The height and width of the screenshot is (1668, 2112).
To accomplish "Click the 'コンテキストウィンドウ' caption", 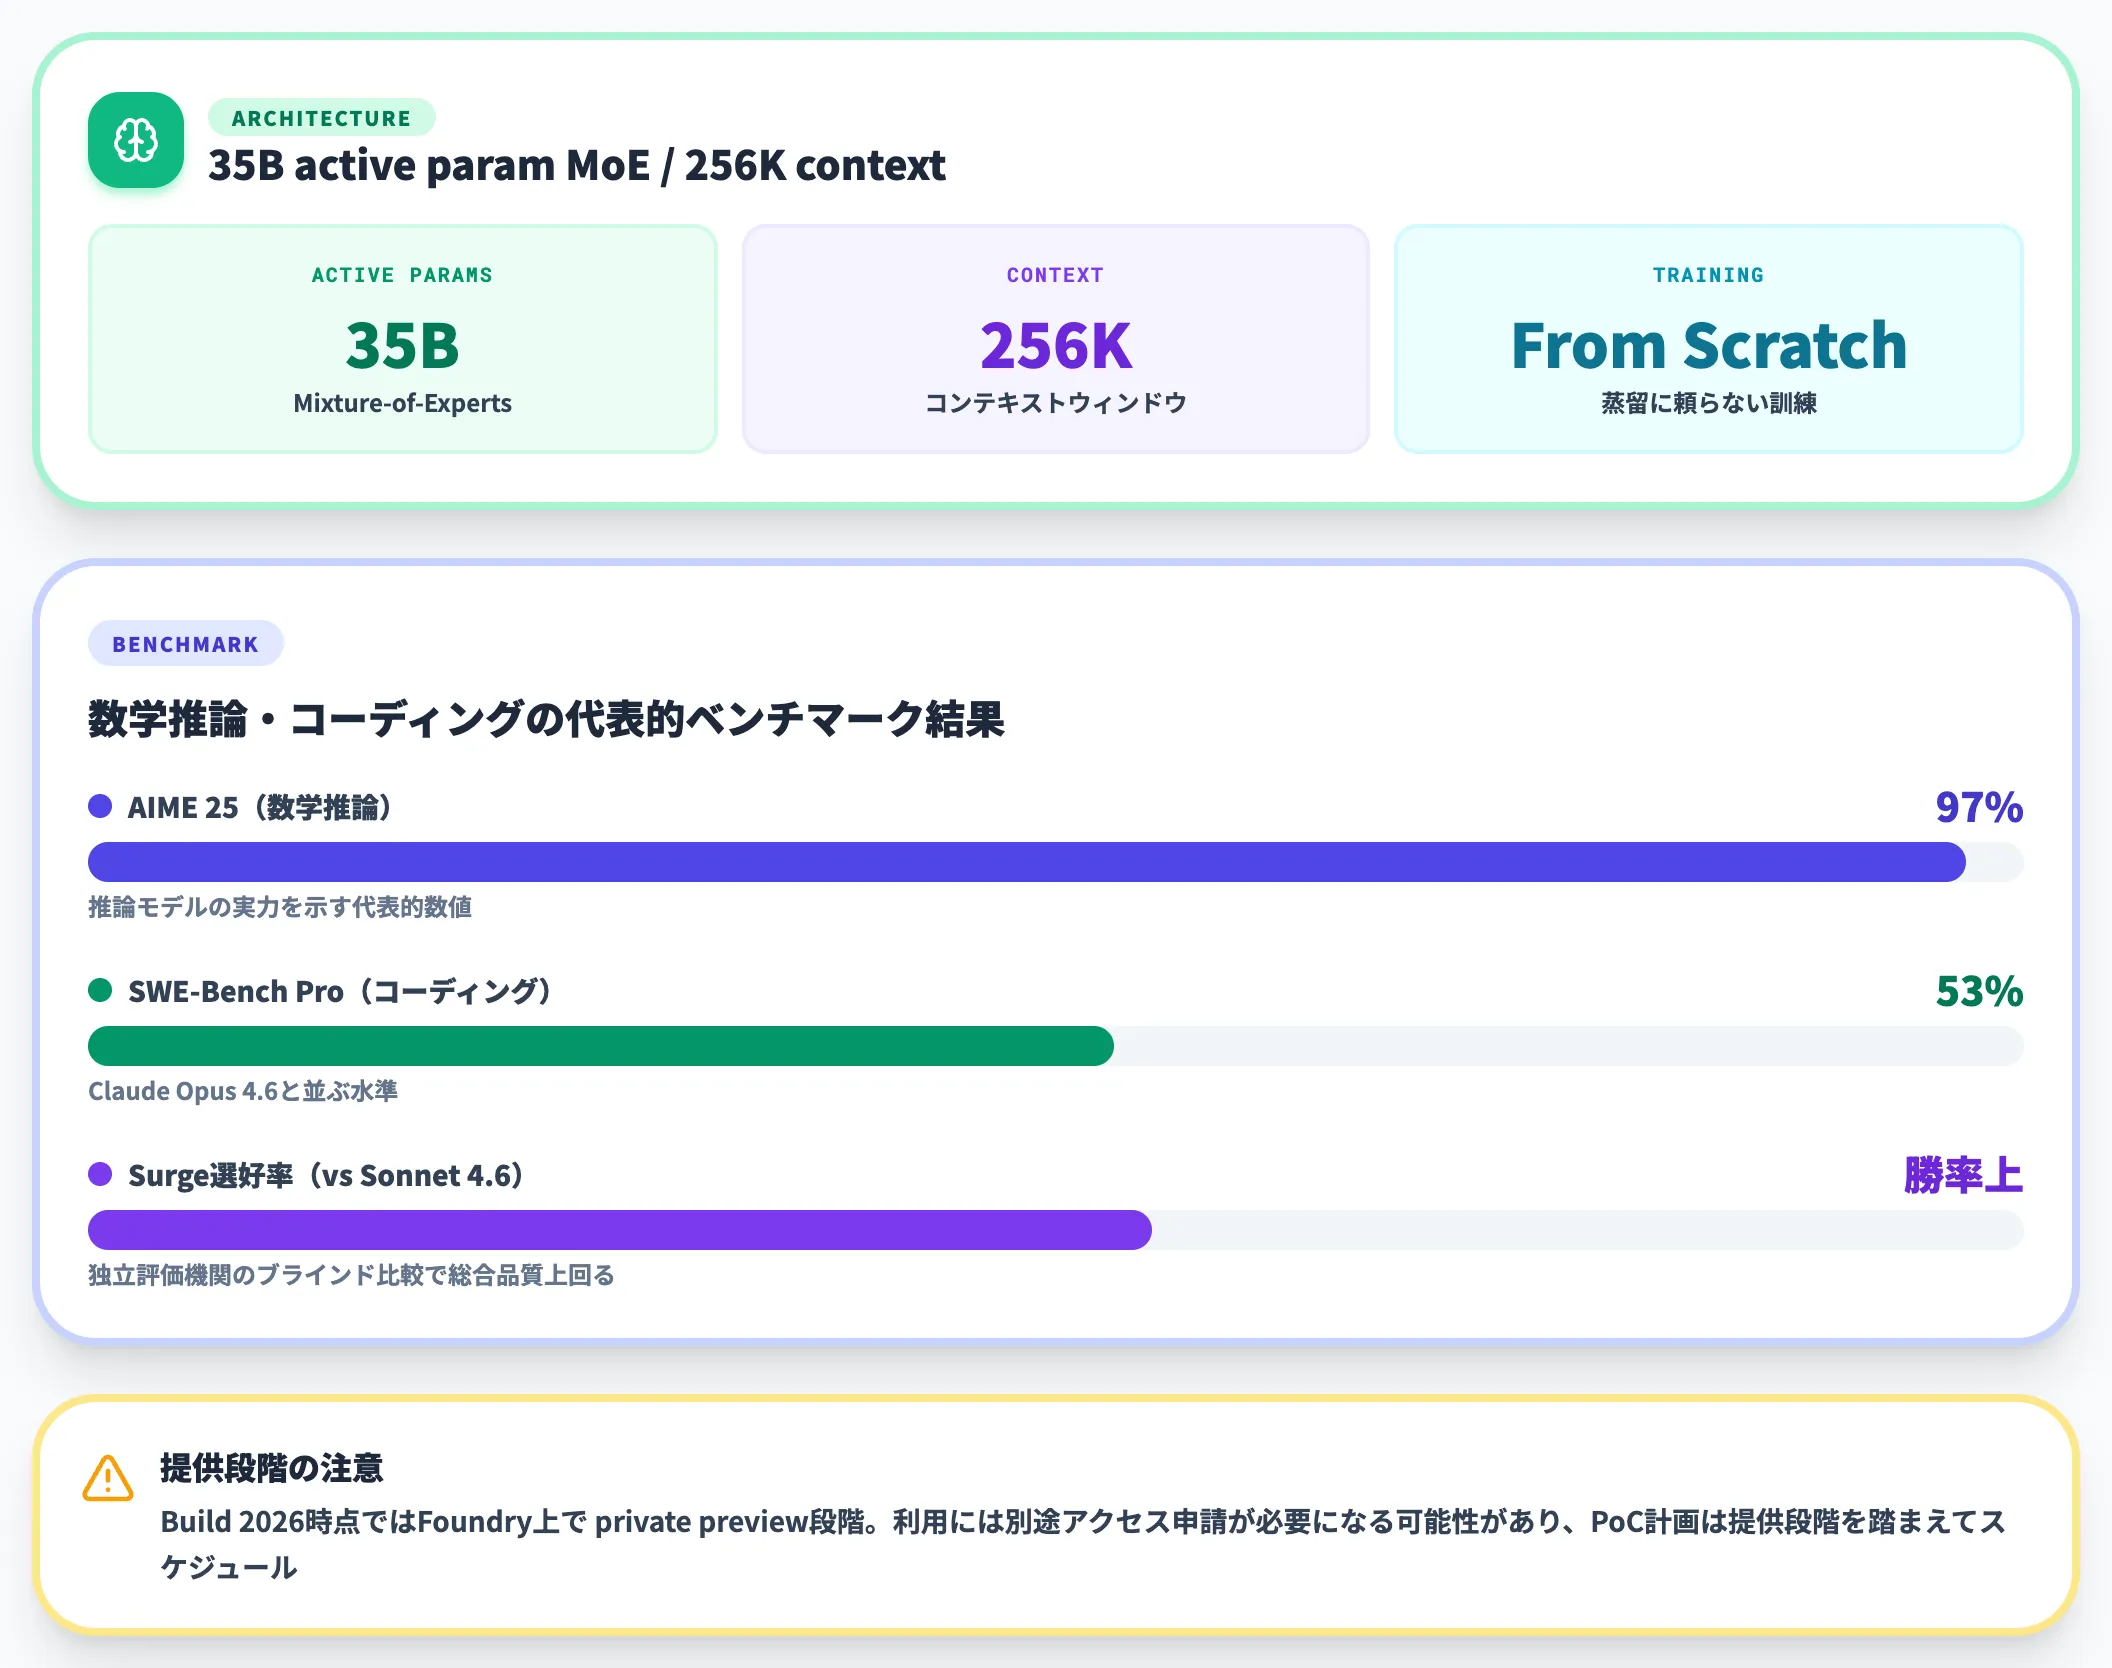I will point(1056,403).
